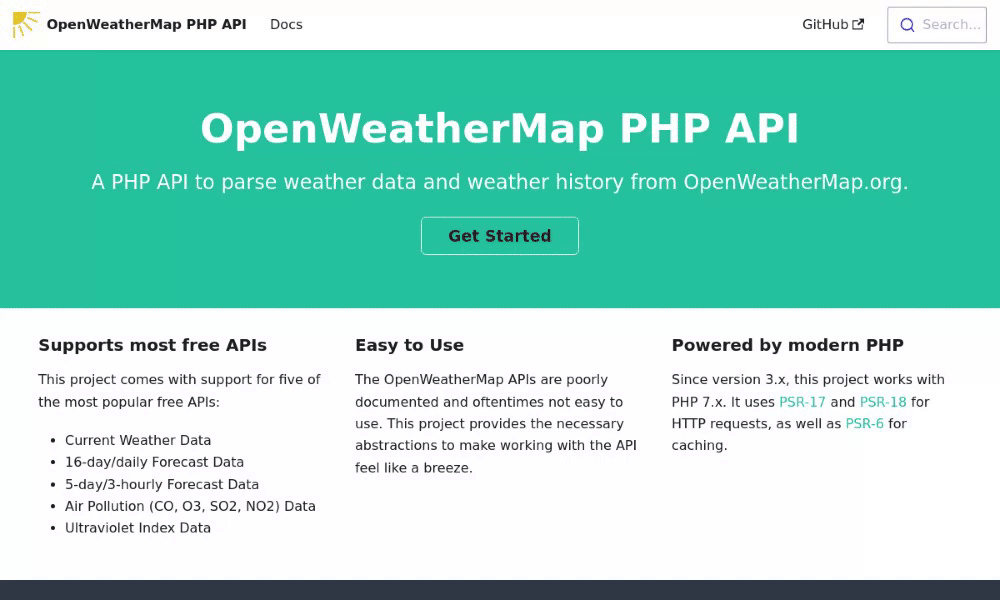
Task: Click the Get Started button
Action: coord(499,236)
